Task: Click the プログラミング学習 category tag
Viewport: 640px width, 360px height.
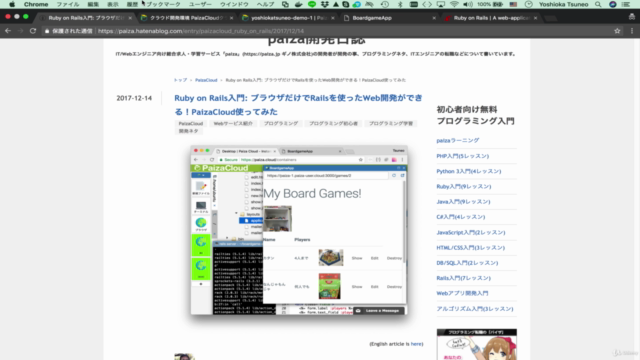Action: pos(391,123)
